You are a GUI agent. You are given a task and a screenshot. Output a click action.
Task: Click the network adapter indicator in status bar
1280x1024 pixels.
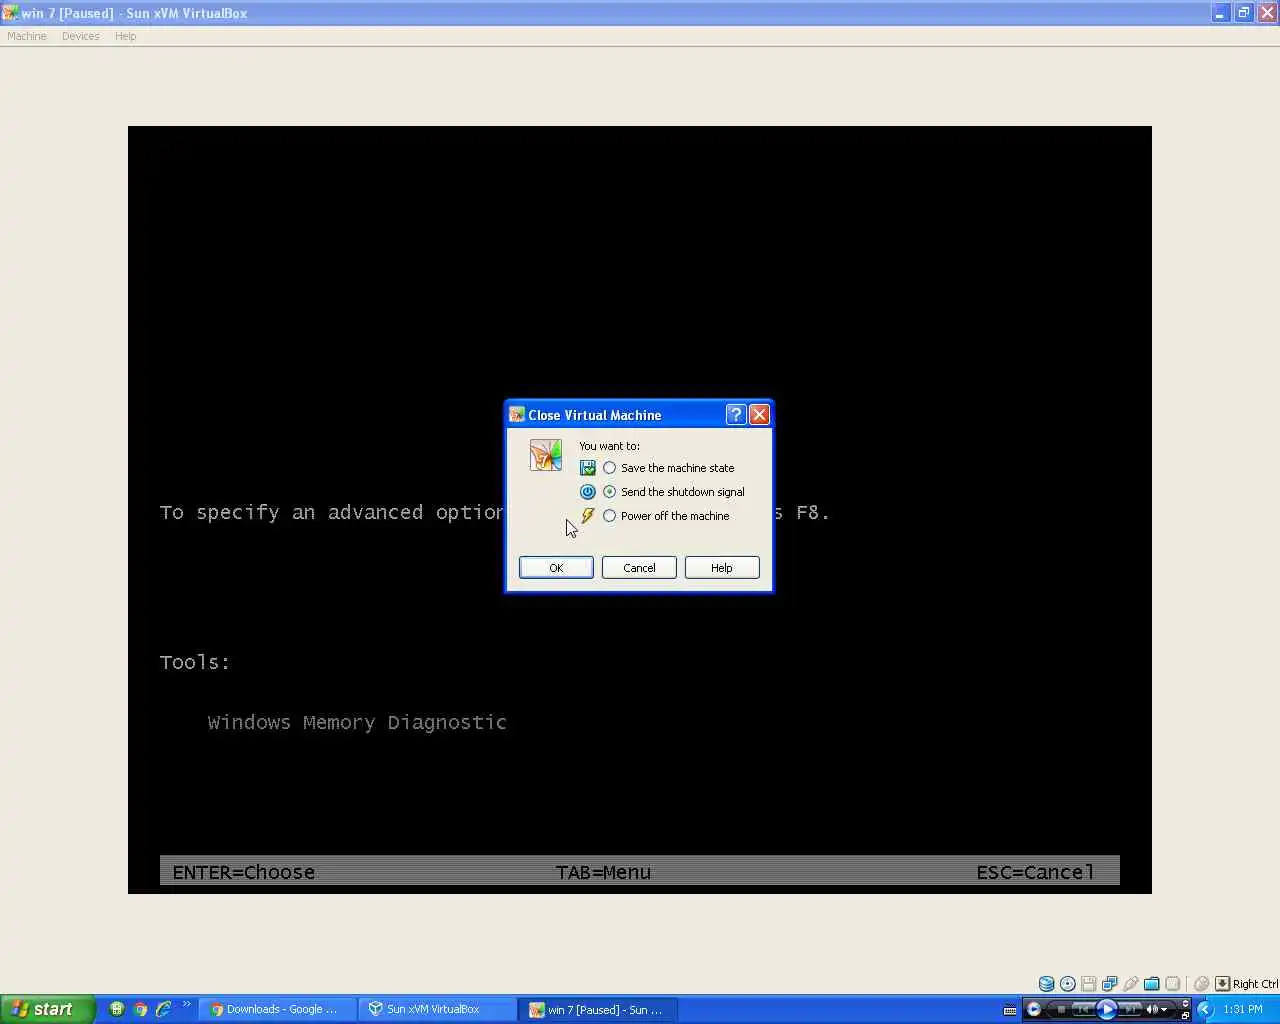click(1110, 984)
